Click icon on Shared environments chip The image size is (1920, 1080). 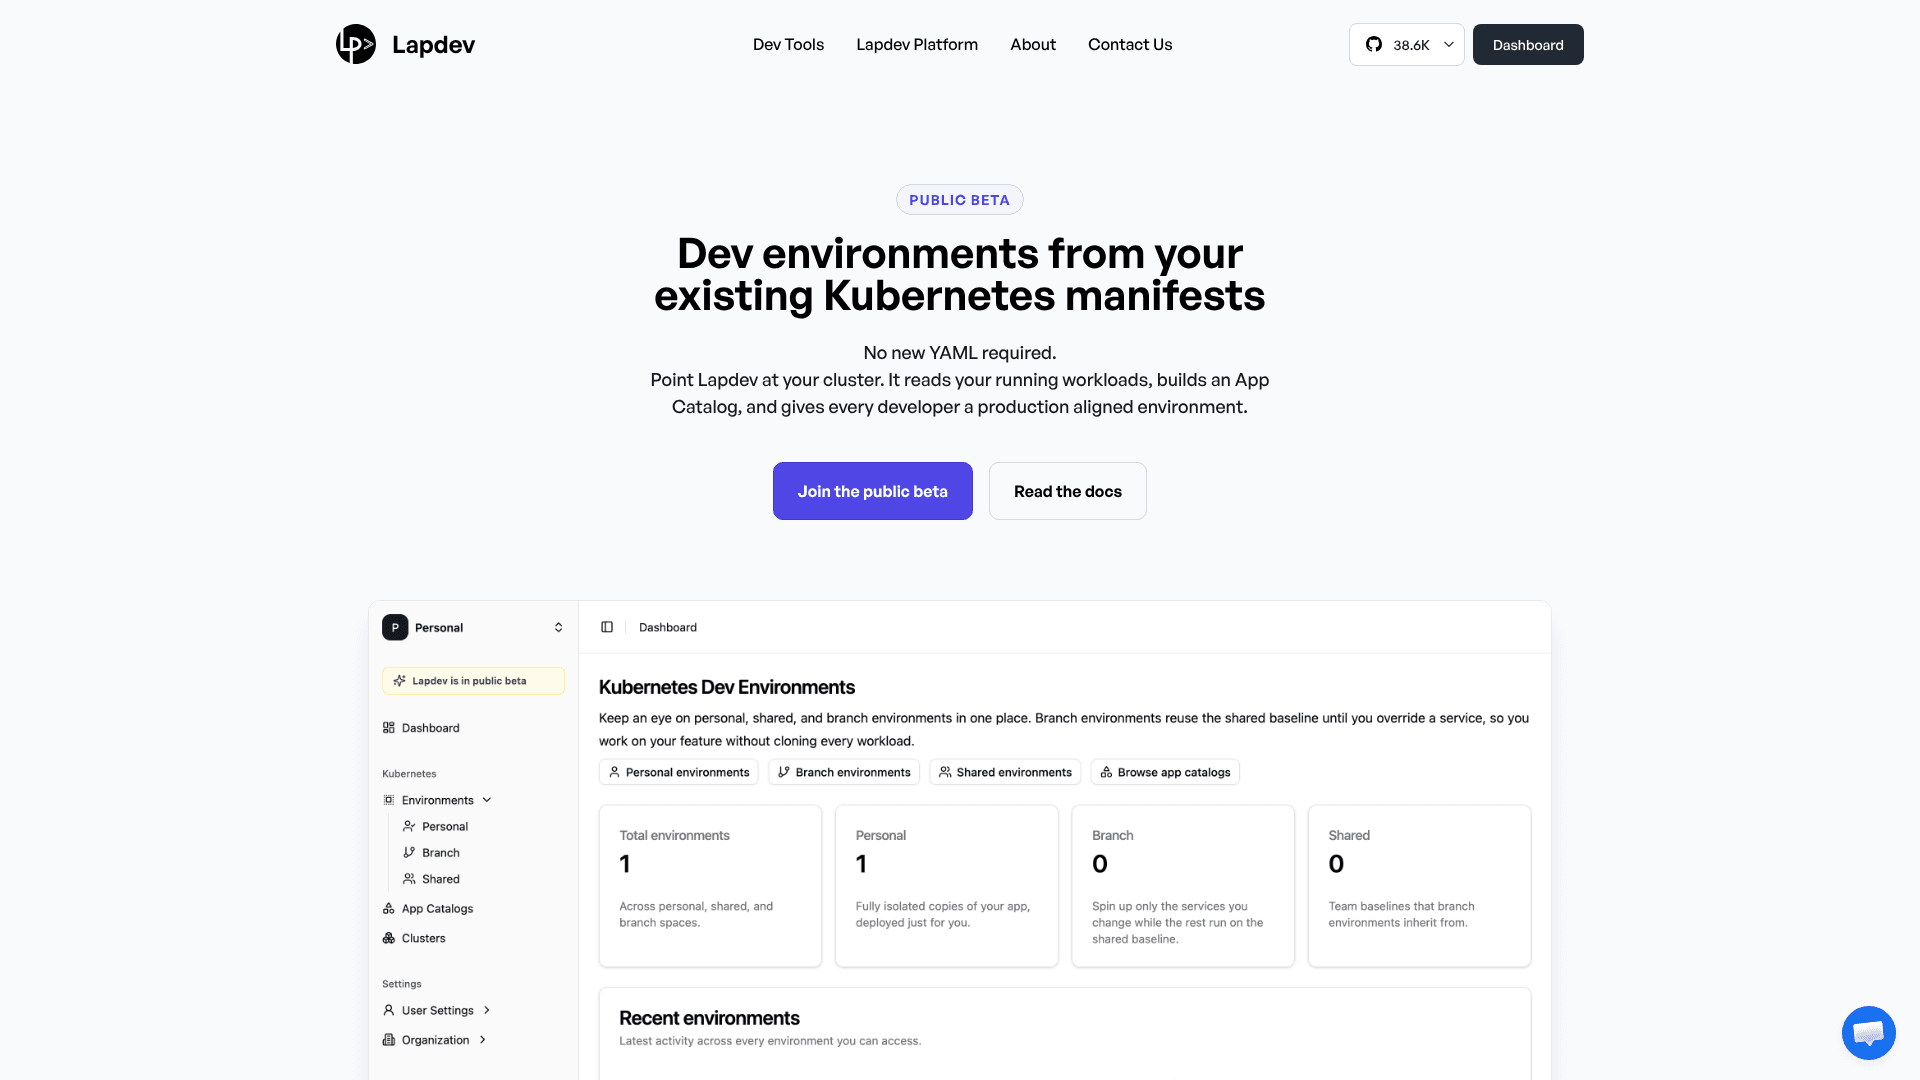(945, 772)
